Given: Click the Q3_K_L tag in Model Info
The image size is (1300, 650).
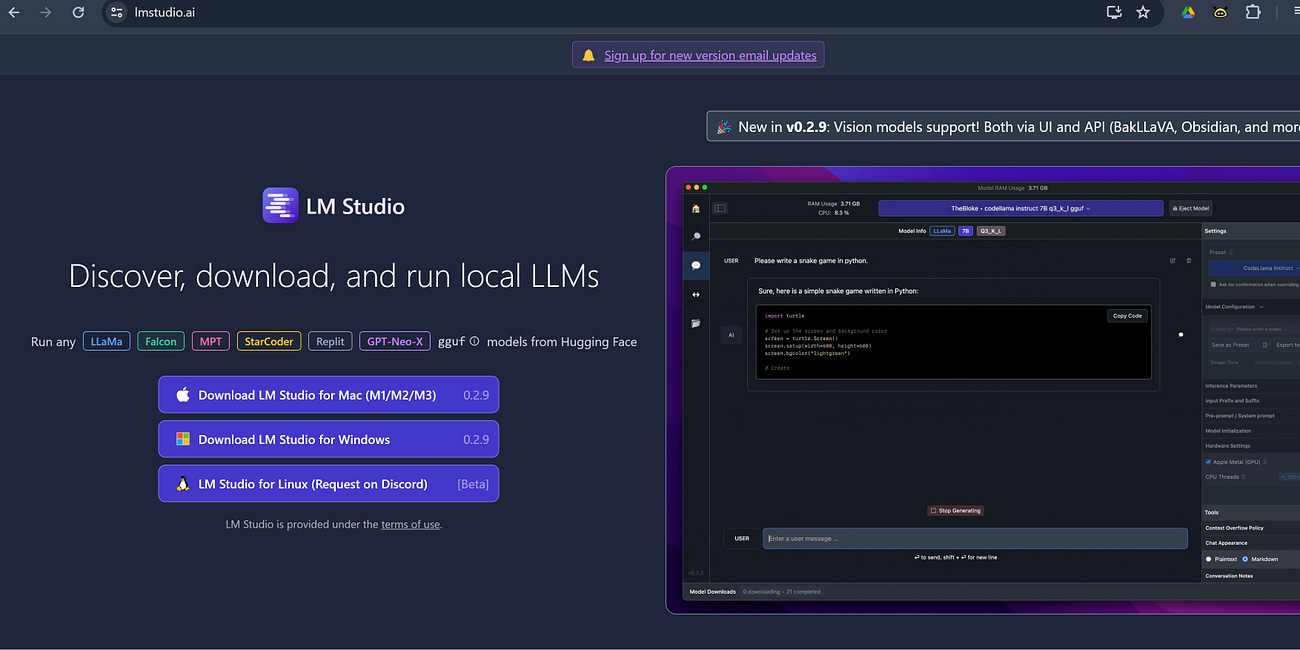Looking at the screenshot, I should [991, 231].
